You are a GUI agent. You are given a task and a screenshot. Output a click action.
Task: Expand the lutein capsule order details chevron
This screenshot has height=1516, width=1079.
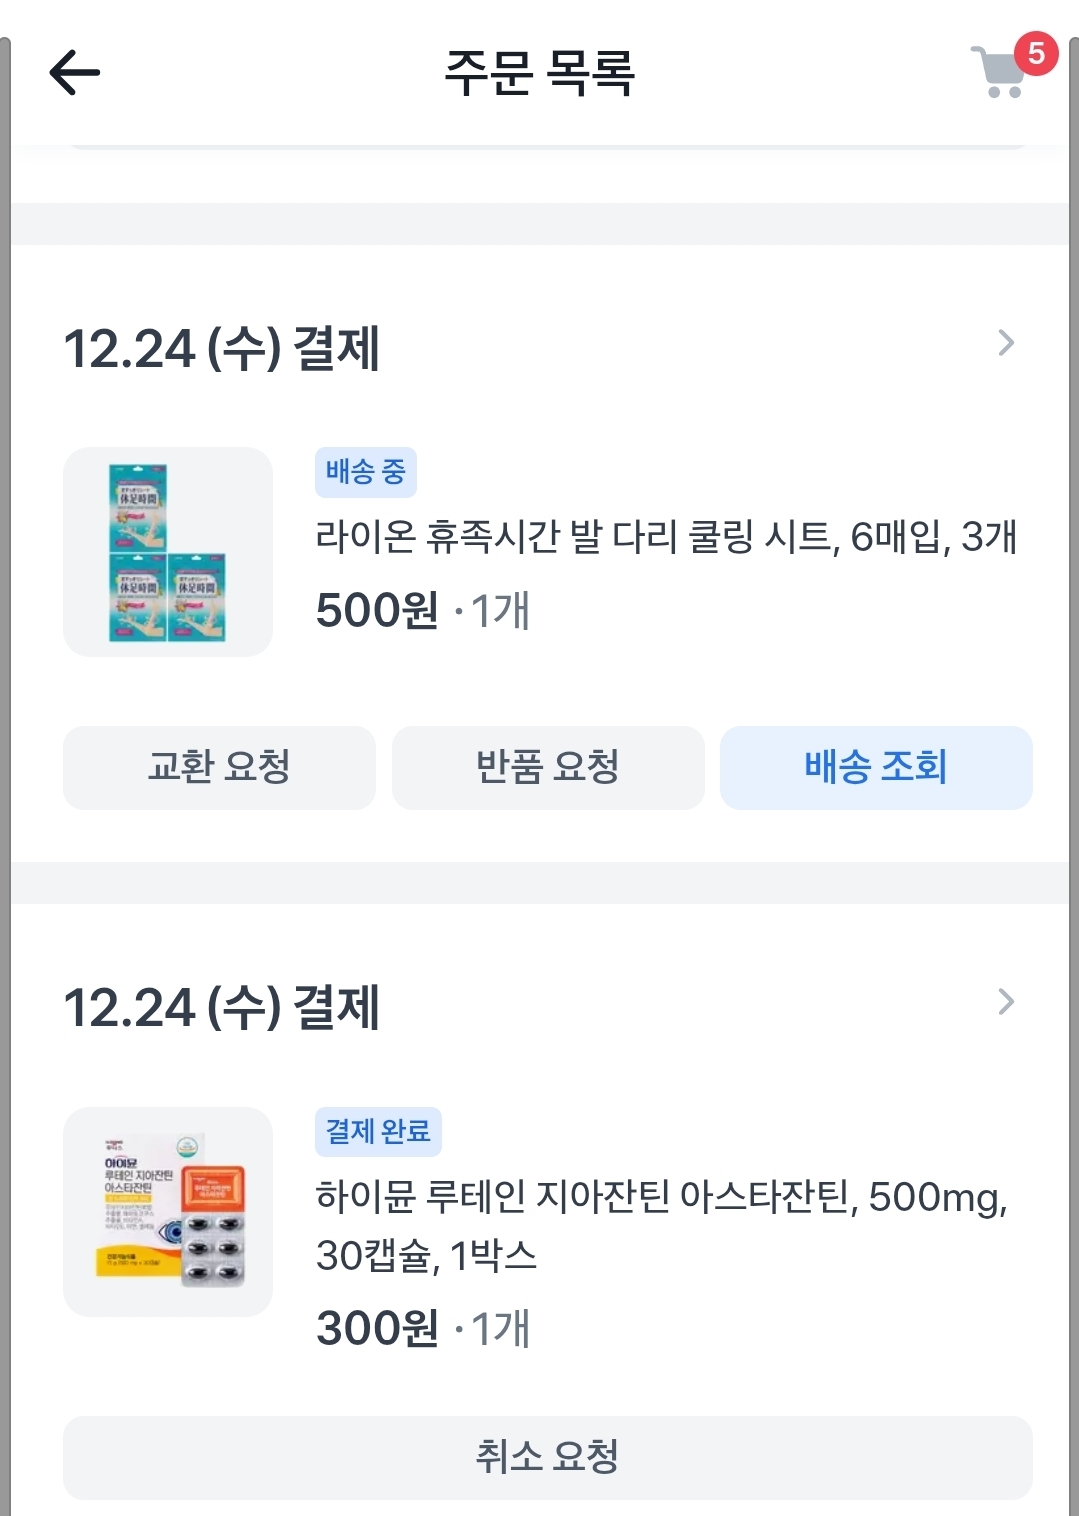click(1006, 1002)
